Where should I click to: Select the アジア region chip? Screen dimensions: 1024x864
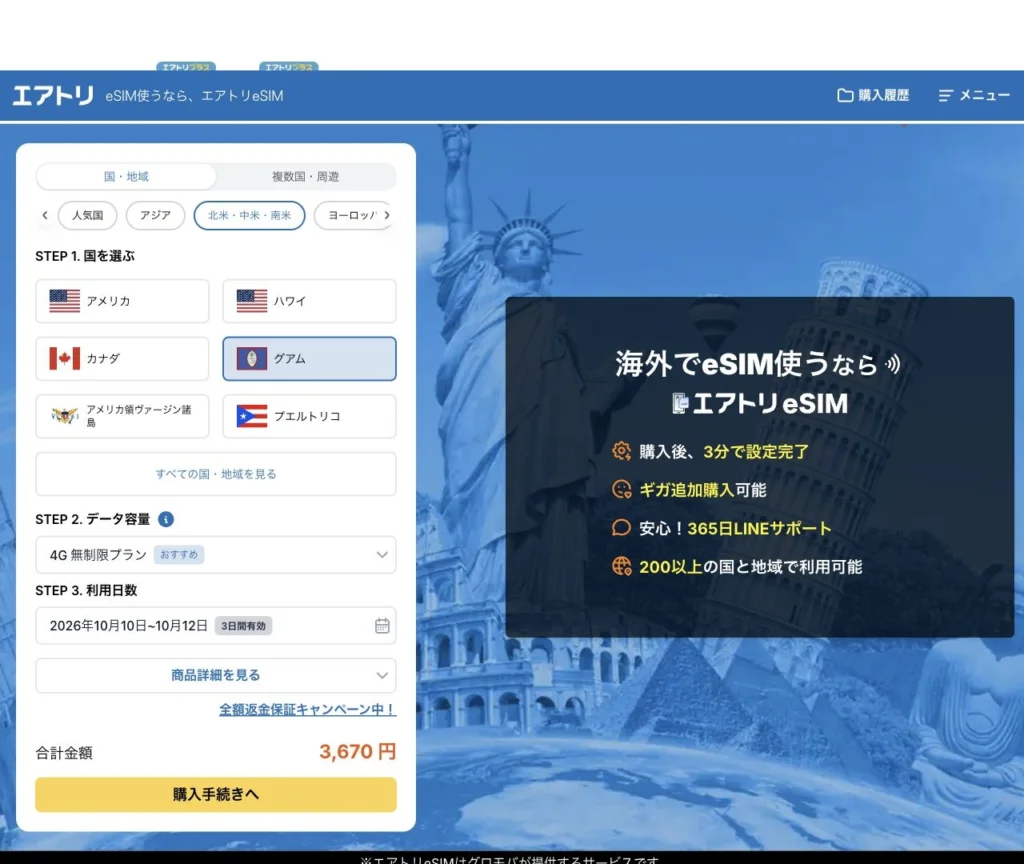pos(155,216)
